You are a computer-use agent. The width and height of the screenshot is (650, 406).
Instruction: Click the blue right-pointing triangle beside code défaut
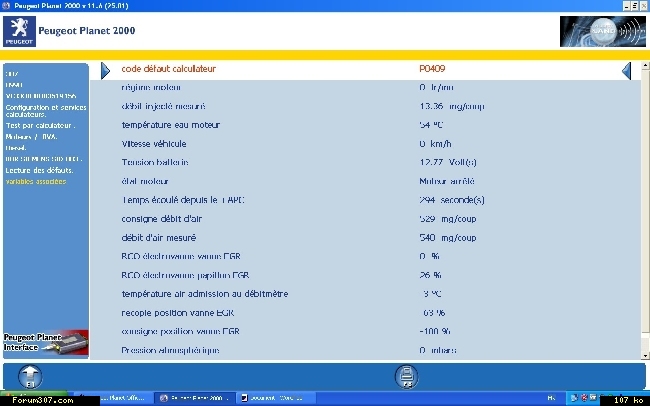[106, 71]
